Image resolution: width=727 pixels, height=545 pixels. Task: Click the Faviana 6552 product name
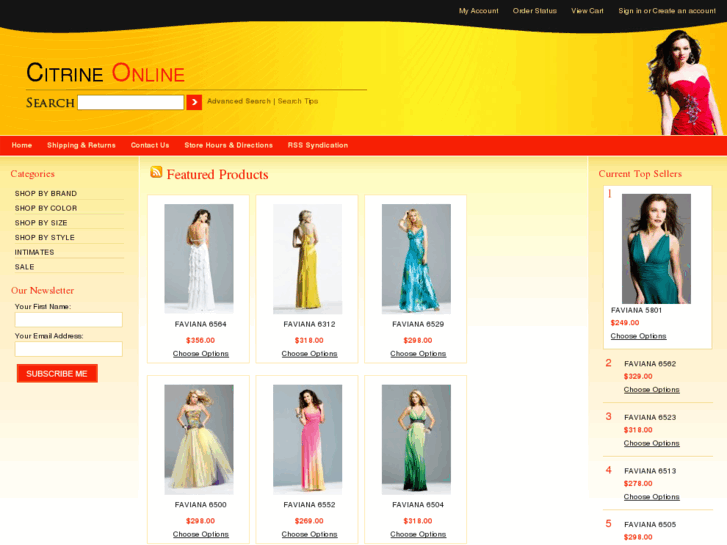pos(309,505)
